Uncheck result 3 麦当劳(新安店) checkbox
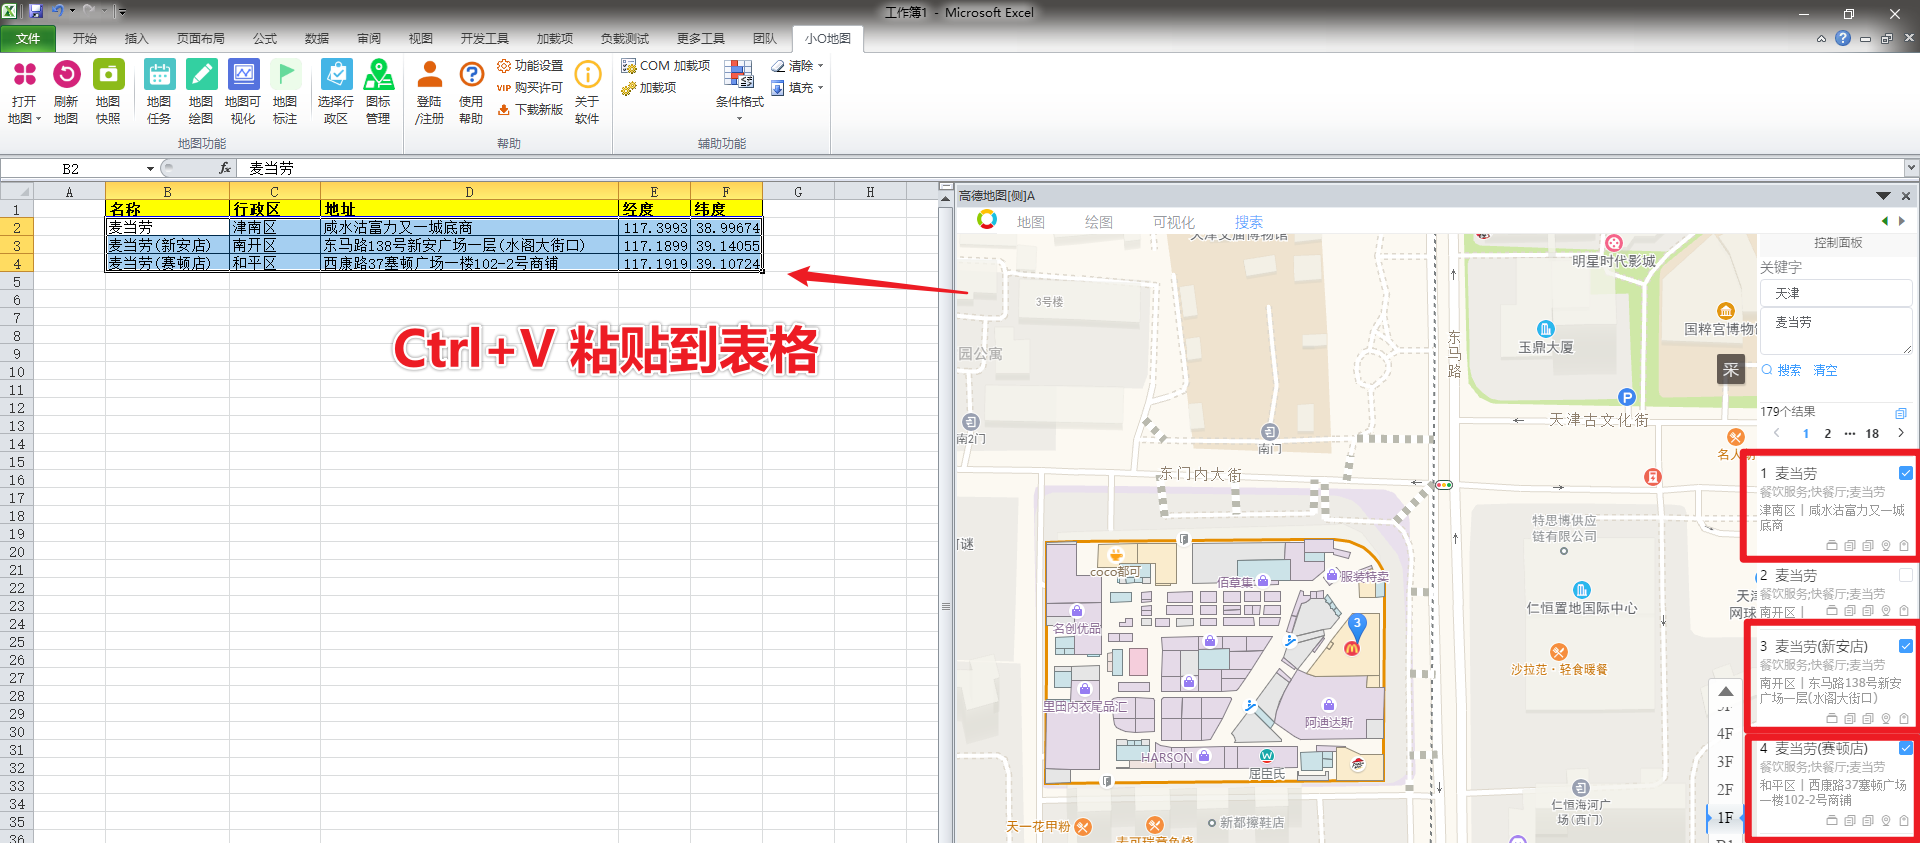 coord(1905,646)
